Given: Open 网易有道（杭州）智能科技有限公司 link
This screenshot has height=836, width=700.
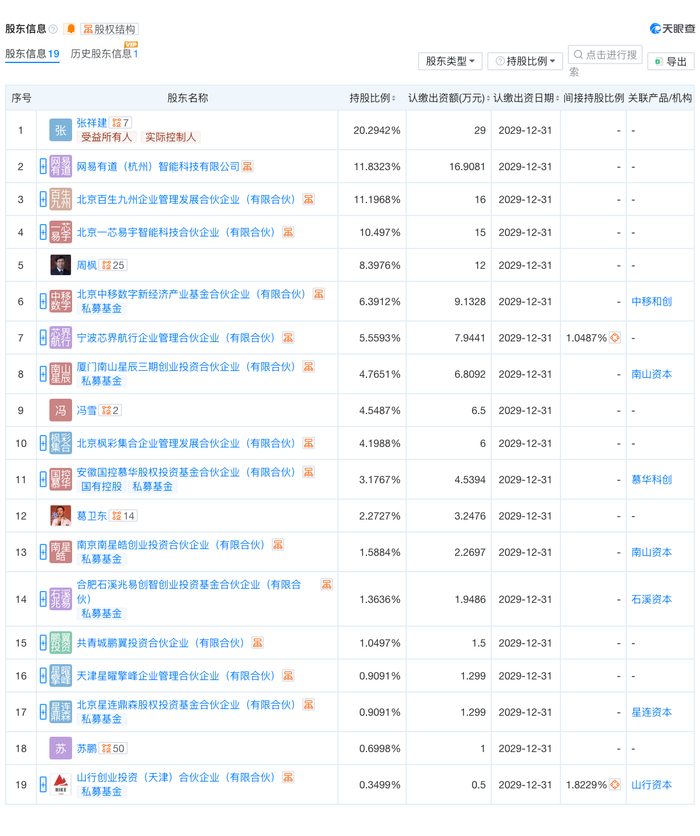Looking at the screenshot, I should pos(158,166).
